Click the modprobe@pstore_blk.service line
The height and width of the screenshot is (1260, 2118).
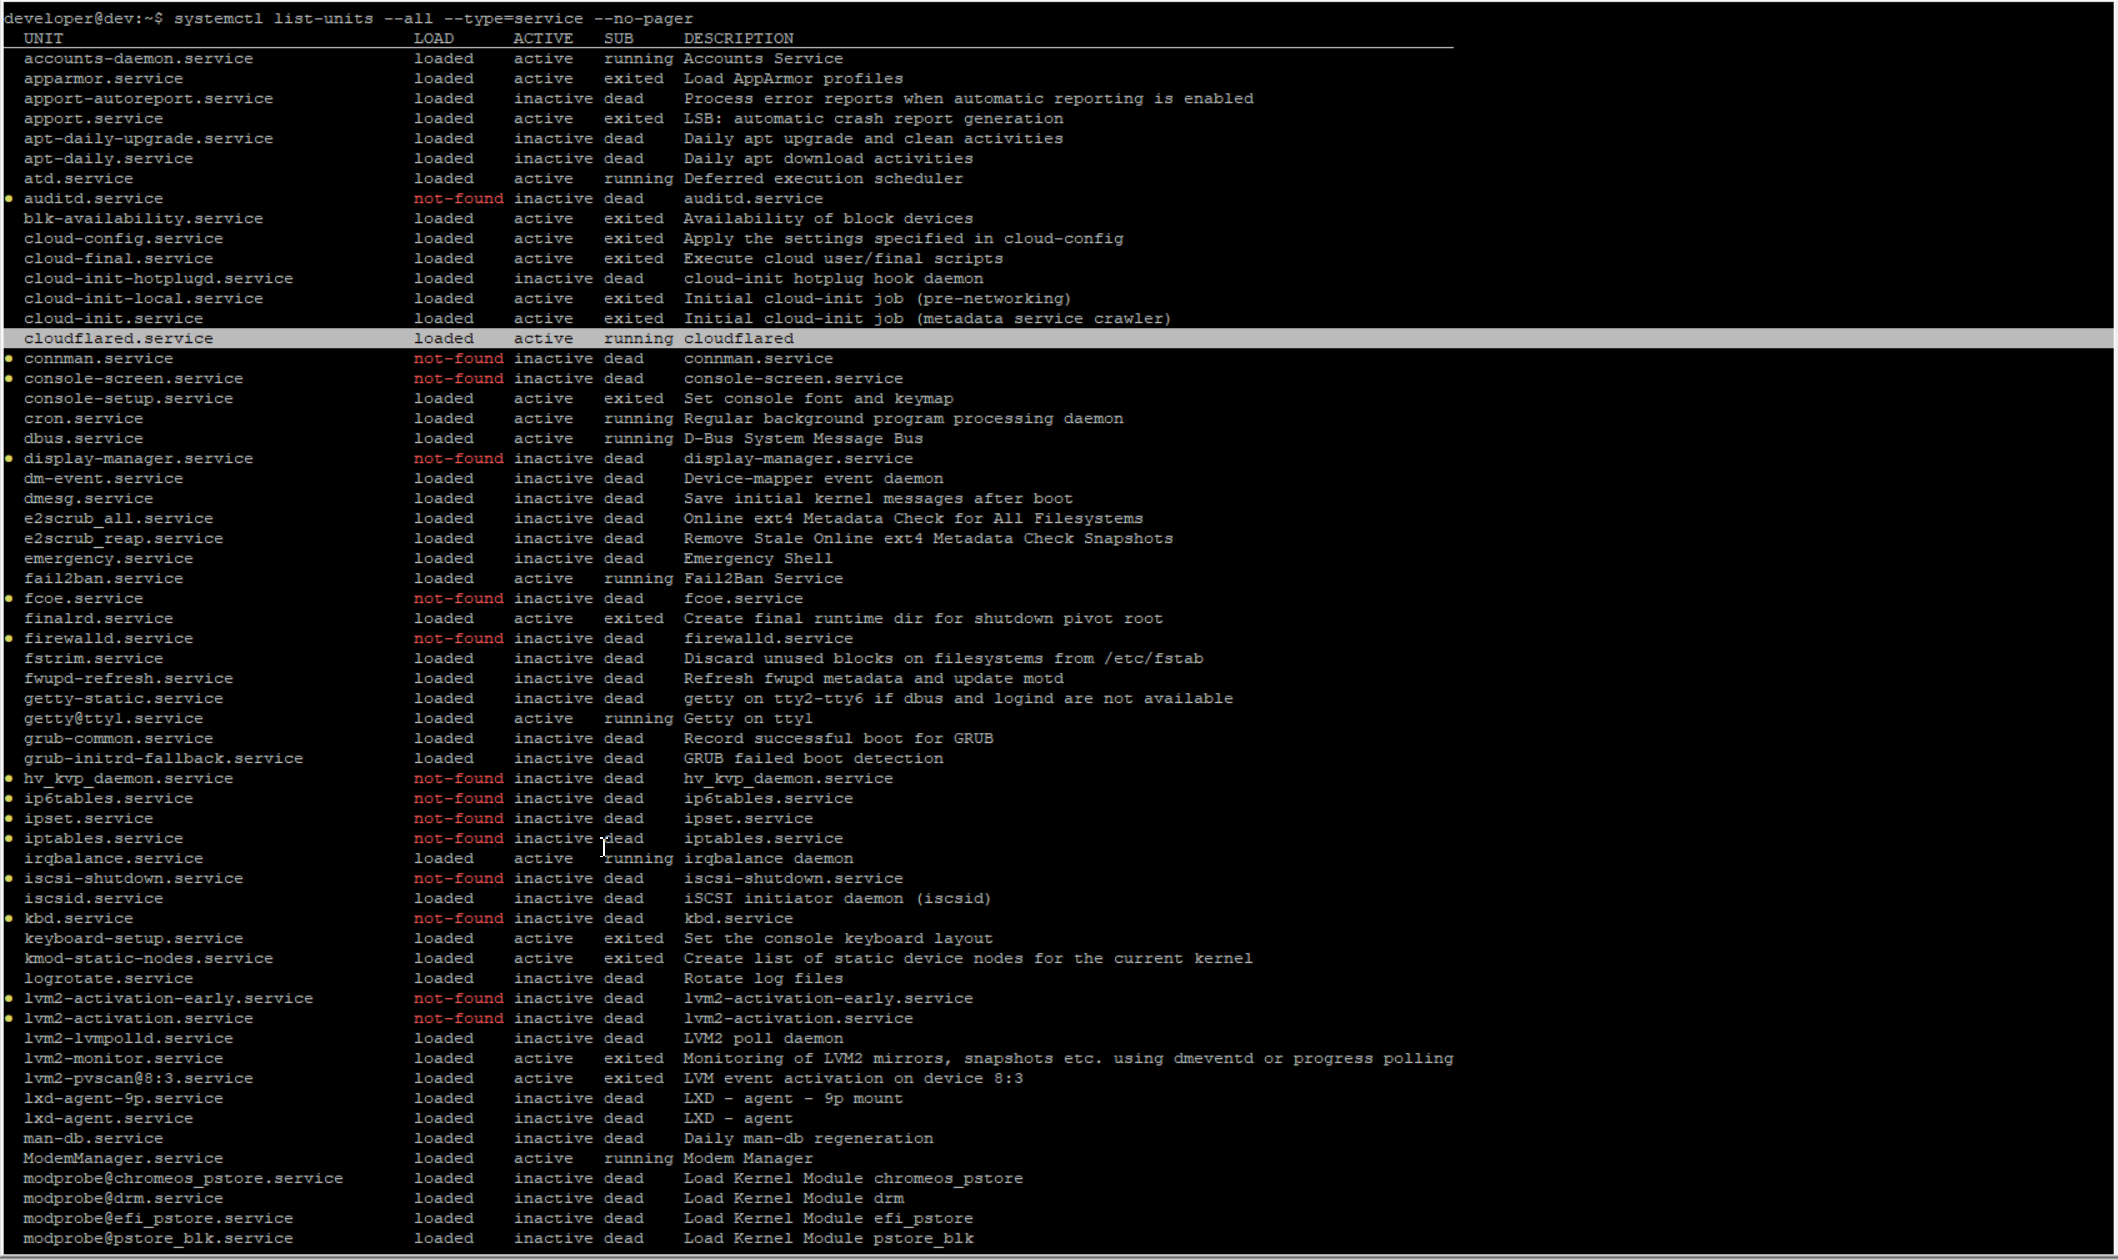158,1239
